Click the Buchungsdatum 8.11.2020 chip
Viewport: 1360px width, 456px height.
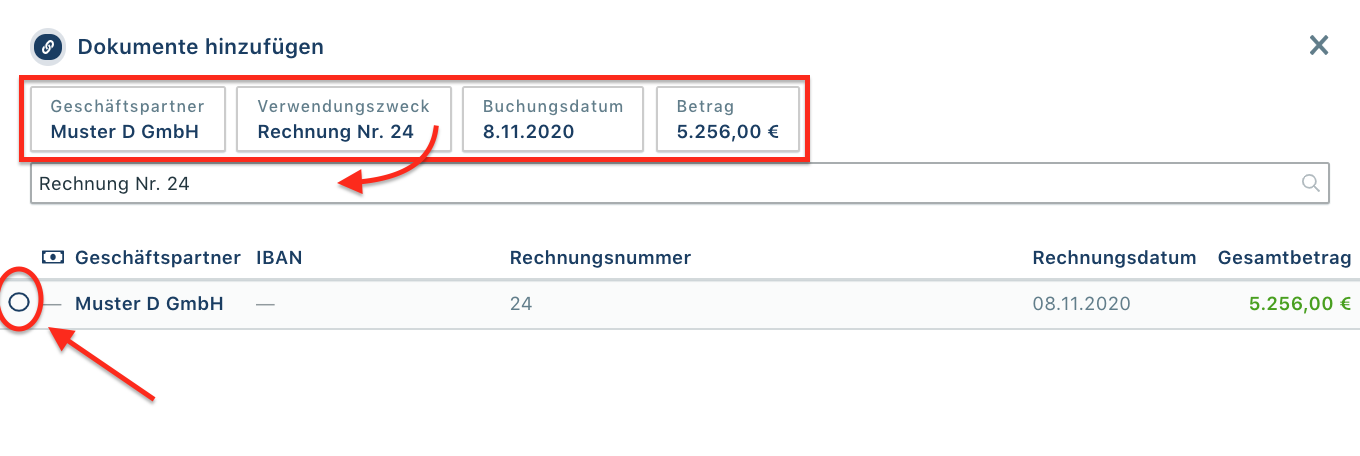tap(552, 119)
